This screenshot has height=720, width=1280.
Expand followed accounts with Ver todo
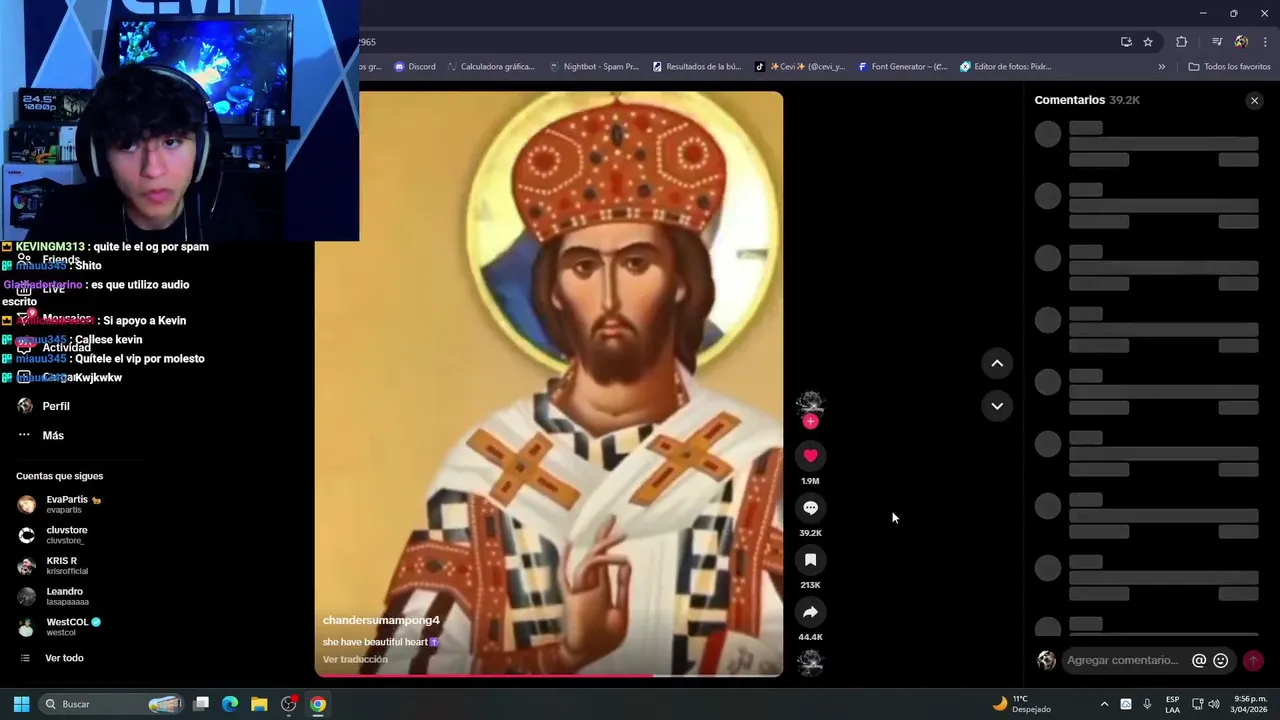(x=64, y=658)
